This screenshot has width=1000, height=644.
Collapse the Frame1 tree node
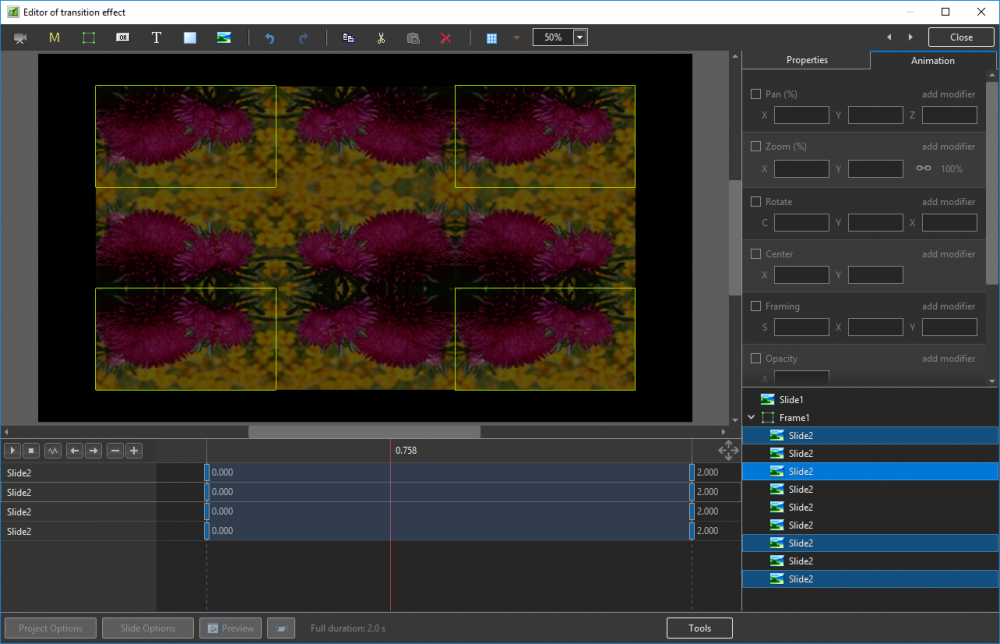pyautogui.click(x=750, y=417)
